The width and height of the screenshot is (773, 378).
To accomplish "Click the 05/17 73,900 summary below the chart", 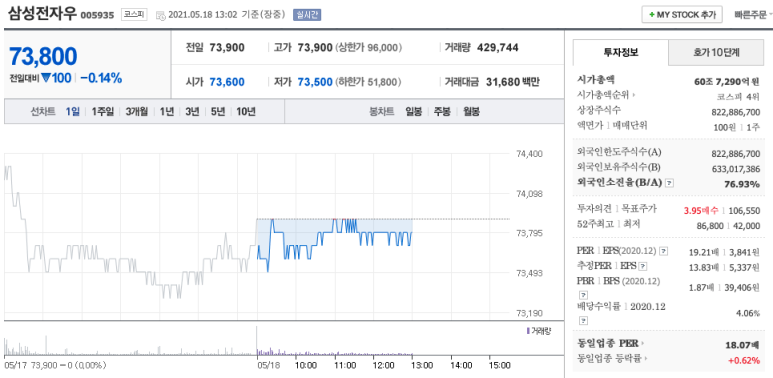I will (55, 365).
